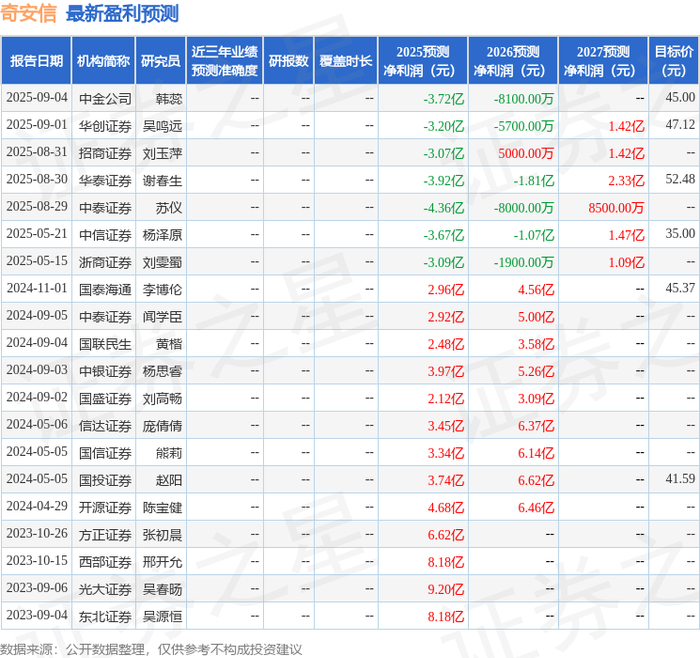Image resolution: width=700 pixels, height=658 pixels.
Task: Click the 中金公司 institution cell
Action: tap(105, 98)
